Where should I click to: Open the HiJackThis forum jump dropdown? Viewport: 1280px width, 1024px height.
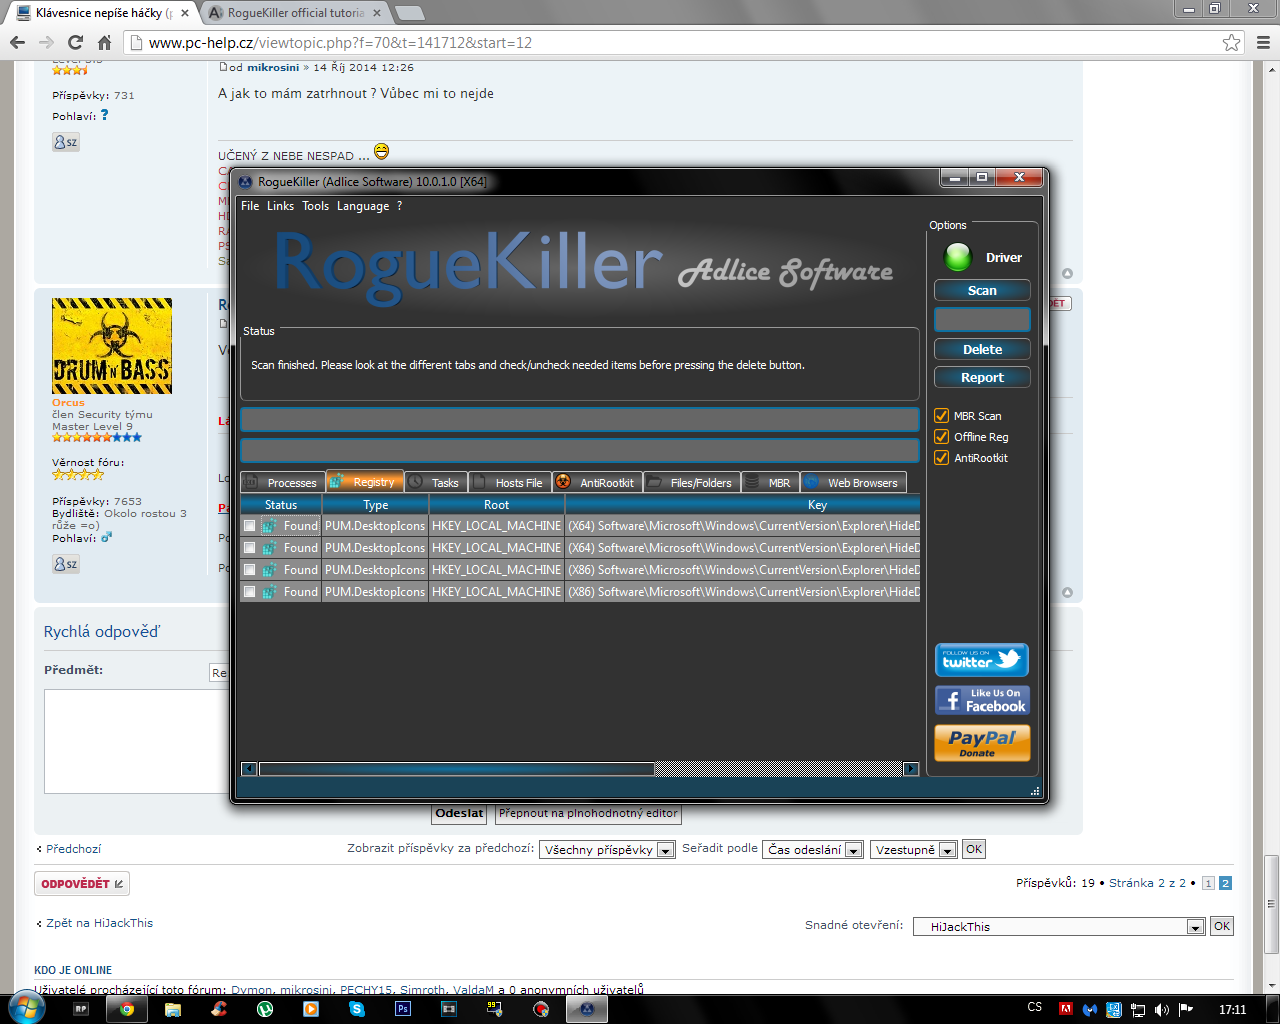point(1058,926)
